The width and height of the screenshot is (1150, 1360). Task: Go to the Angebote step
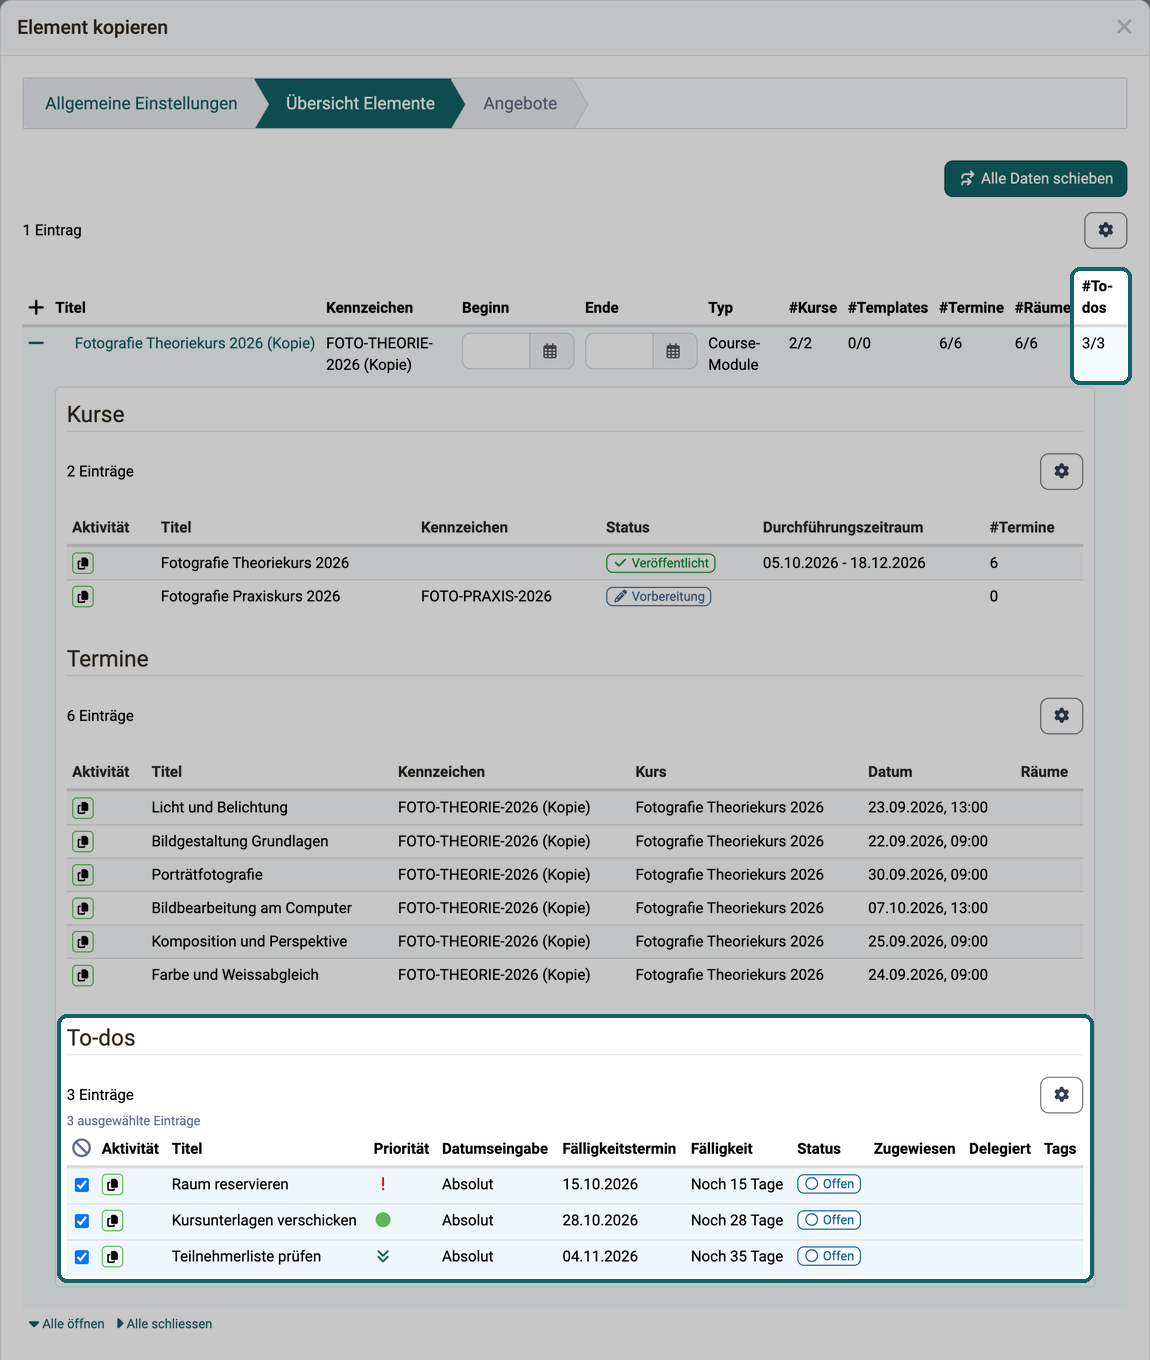coord(520,103)
